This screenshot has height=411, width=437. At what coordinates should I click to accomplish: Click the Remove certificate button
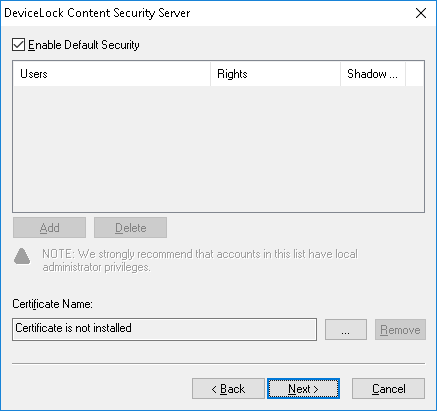400,329
